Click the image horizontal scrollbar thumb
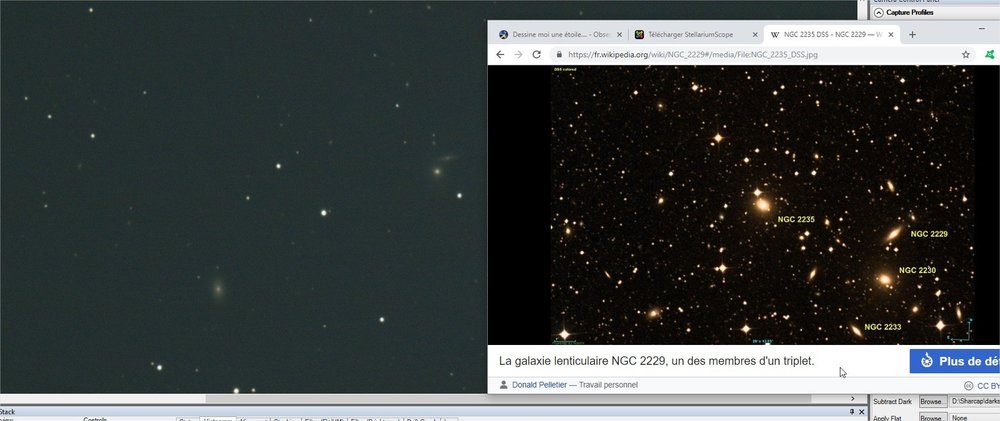Screen dimensions: 1000x421 click(508, 399)
